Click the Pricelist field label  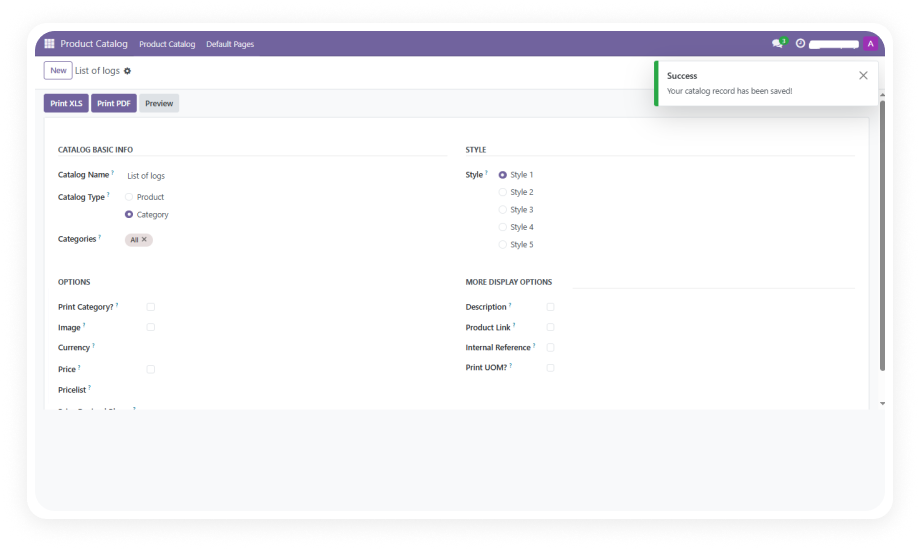tap(72, 390)
